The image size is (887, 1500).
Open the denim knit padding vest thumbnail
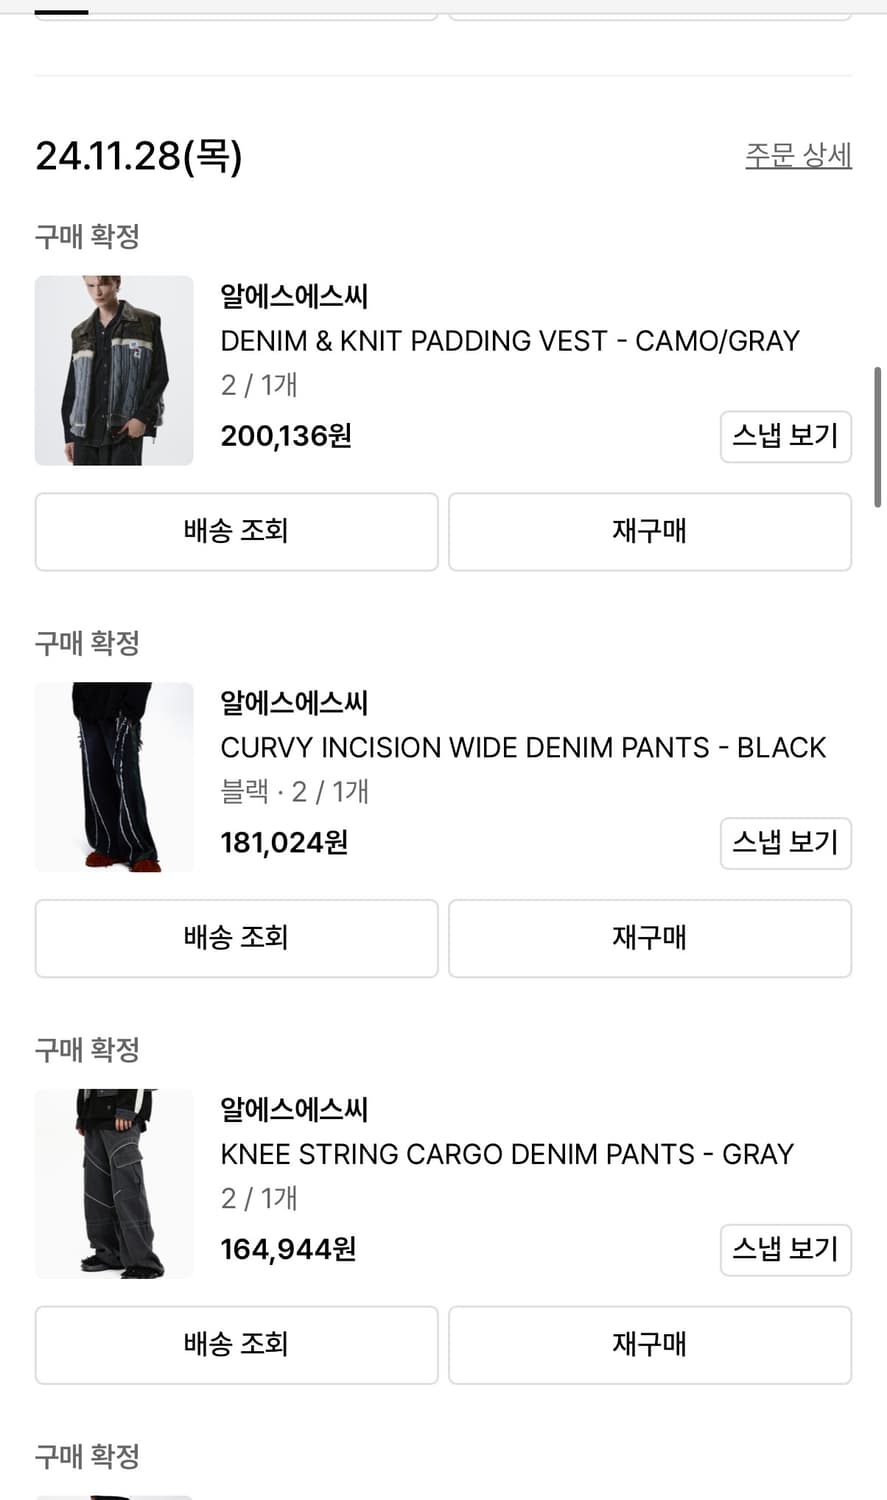114,370
